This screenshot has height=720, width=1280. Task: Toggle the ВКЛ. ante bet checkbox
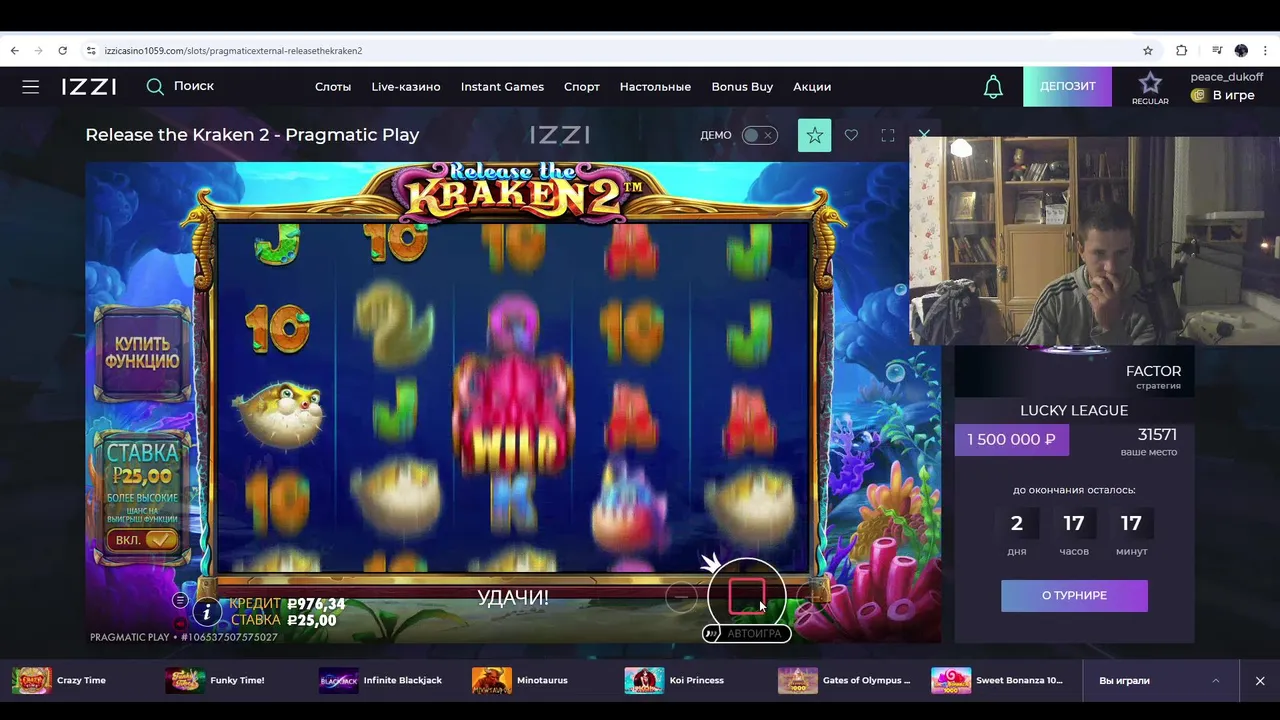click(x=144, y=540)
